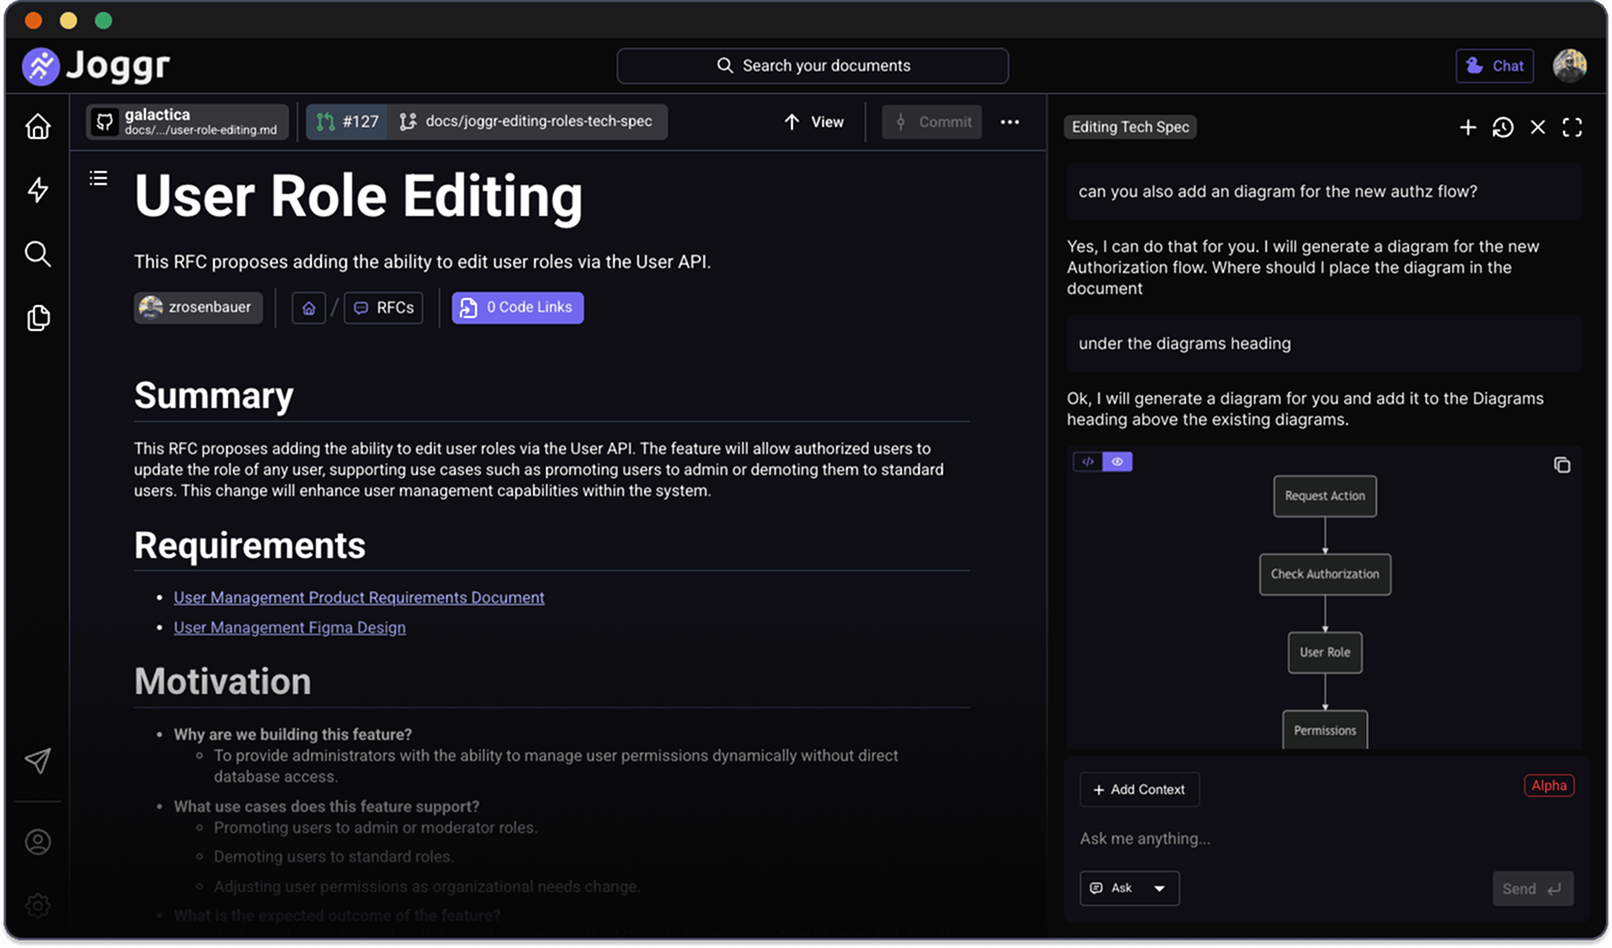Expand the chat panel to fullscreen

coord(1572,127)
